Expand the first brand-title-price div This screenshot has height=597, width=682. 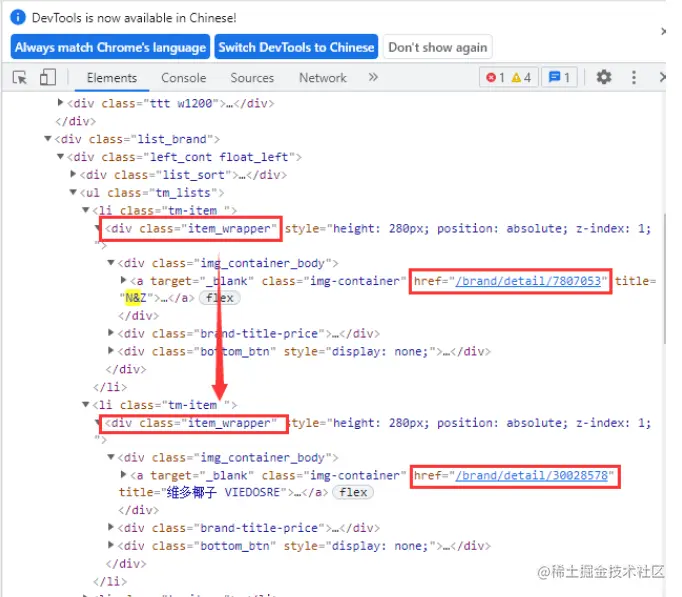(111, 333)
